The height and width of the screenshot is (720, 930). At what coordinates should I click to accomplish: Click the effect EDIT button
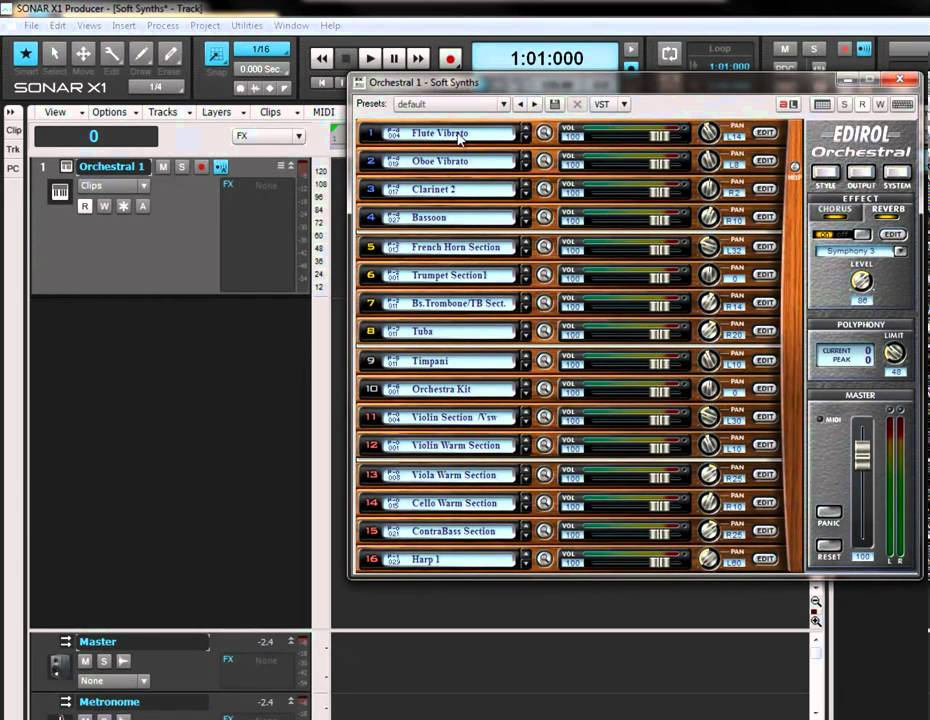893,234
